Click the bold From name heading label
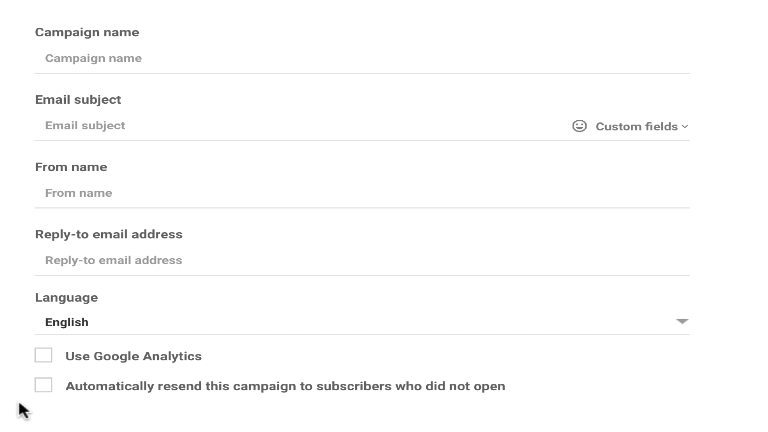768x432 pixels. [x=71, y=167]
